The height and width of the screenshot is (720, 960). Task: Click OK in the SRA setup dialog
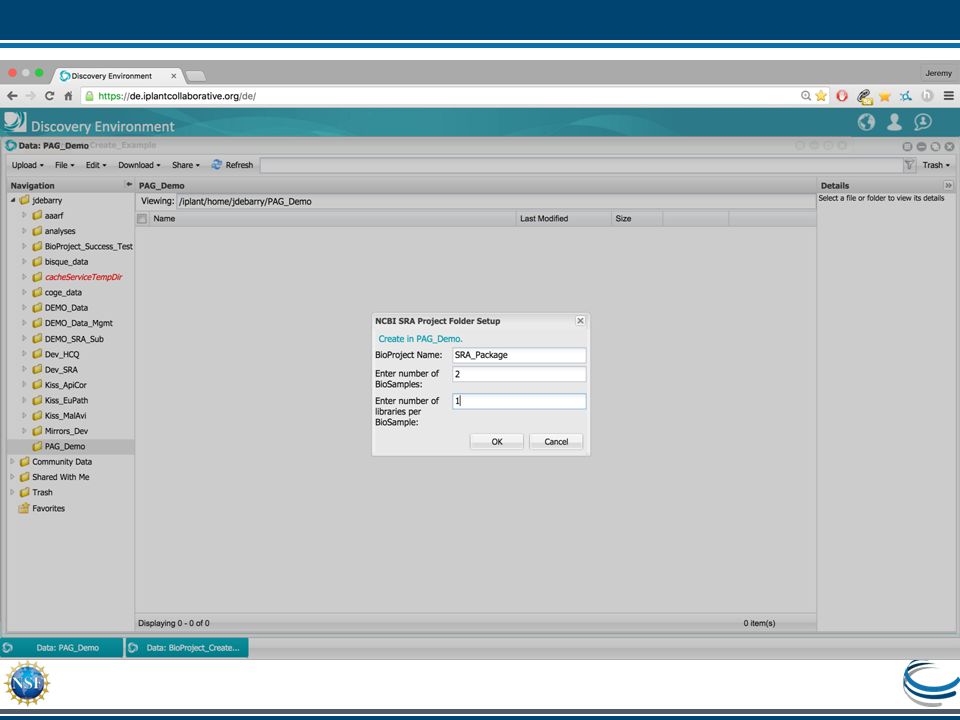click(x=497, y=441)
